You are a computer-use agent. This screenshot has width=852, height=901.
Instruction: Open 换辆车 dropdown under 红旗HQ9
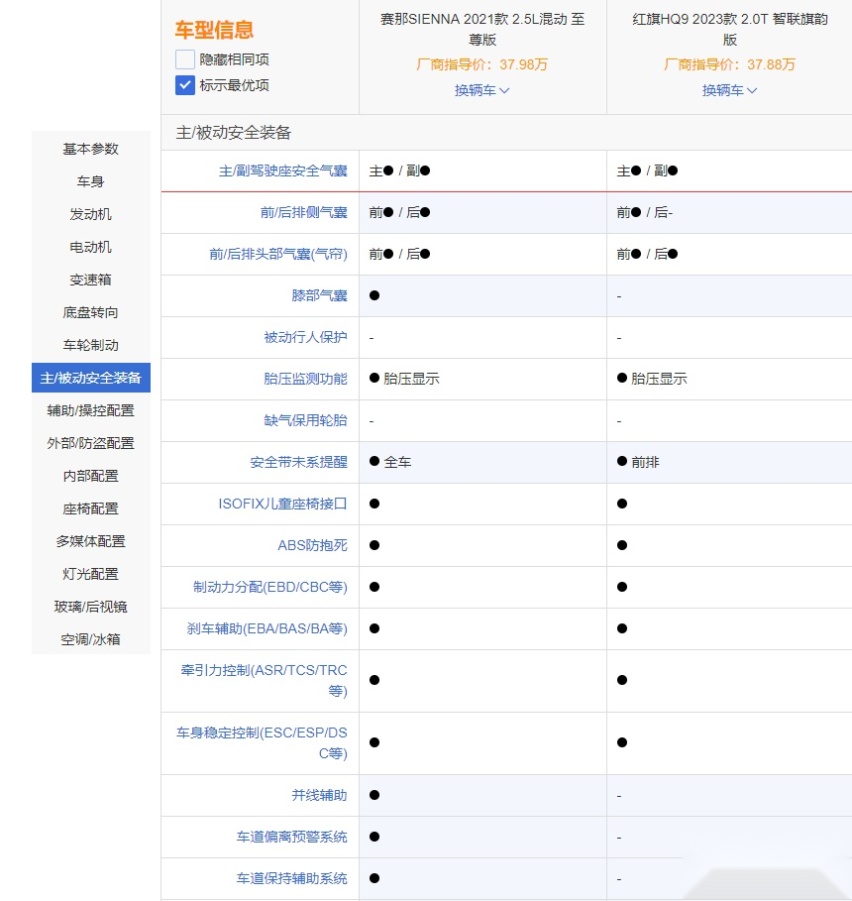pyautogui.click(x=730, y=90)
